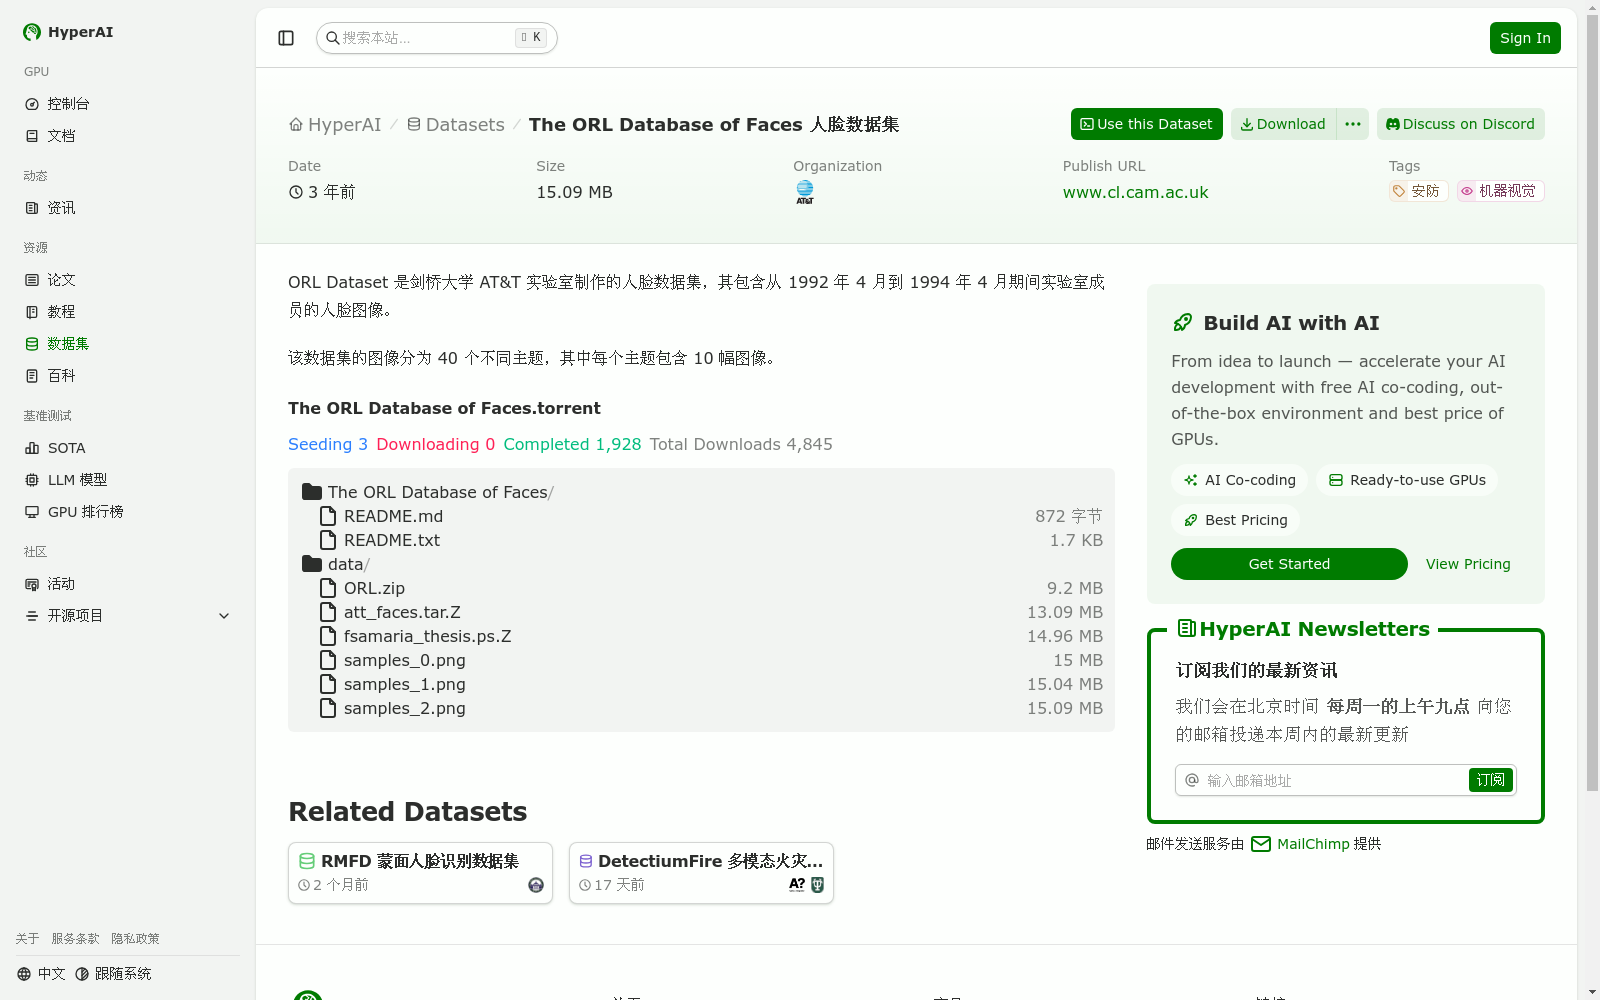Screen dimensions: 1600x1000
Task: Go to Datasets breadcrumb
Action: click(x=456, y=125)
